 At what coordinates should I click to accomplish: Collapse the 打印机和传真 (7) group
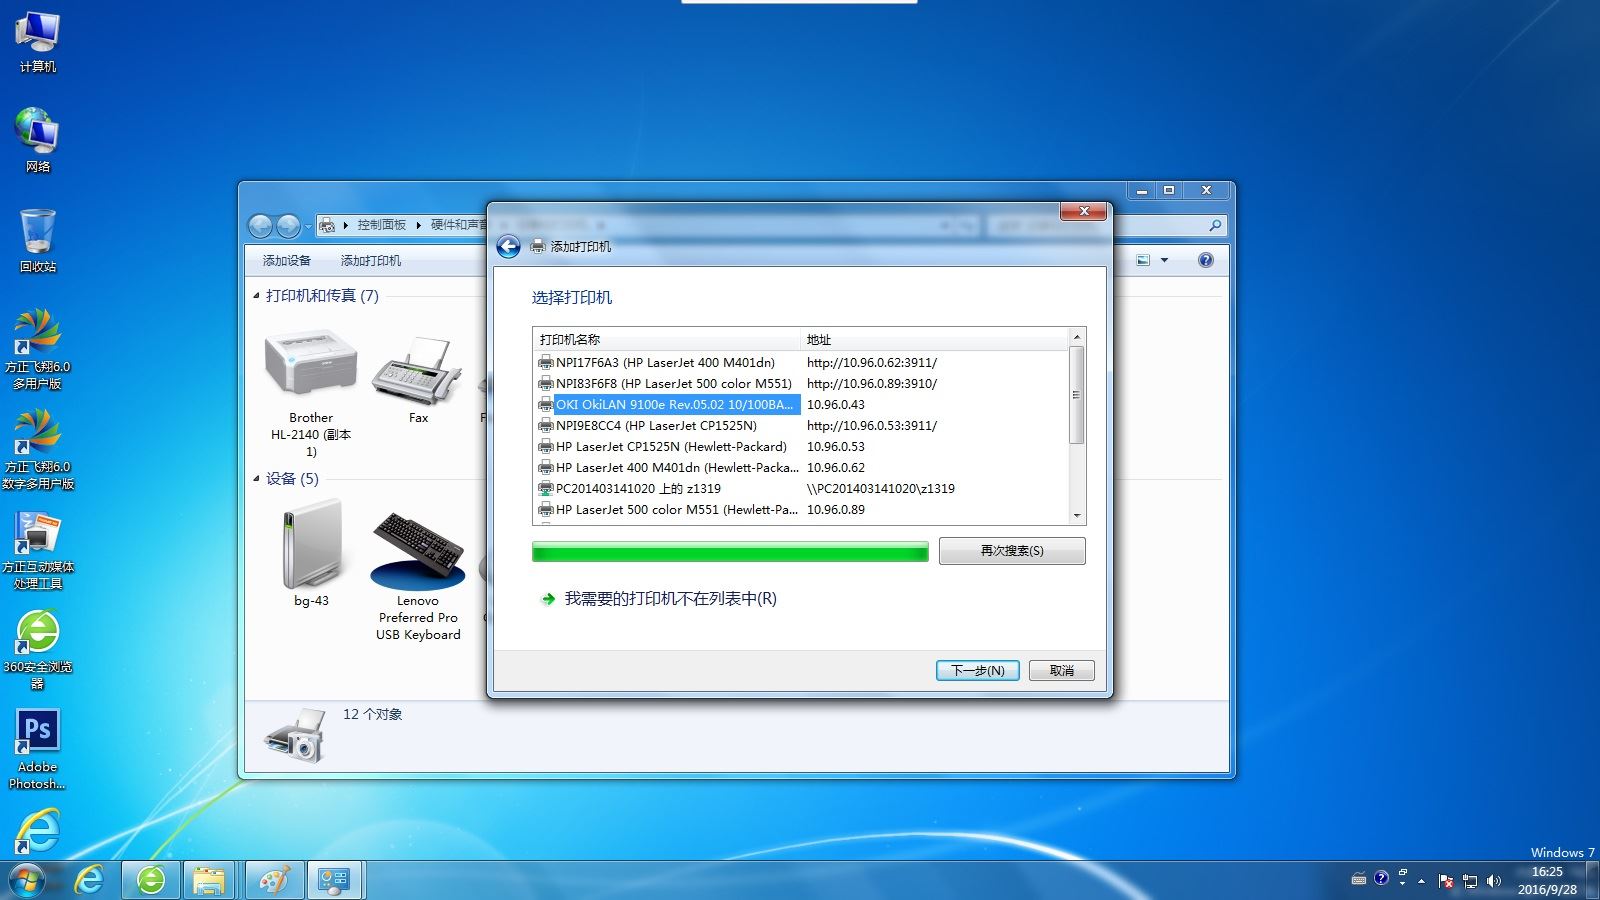click(x=256, y=296)
